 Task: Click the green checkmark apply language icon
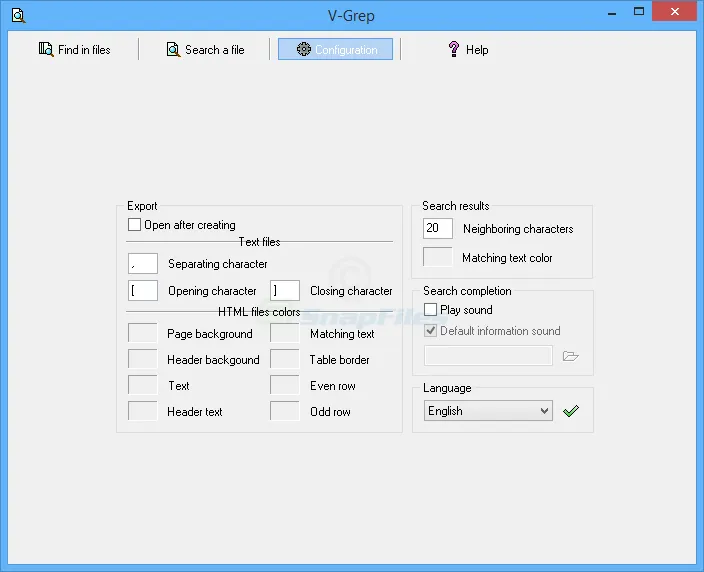[x=571, y=410]
